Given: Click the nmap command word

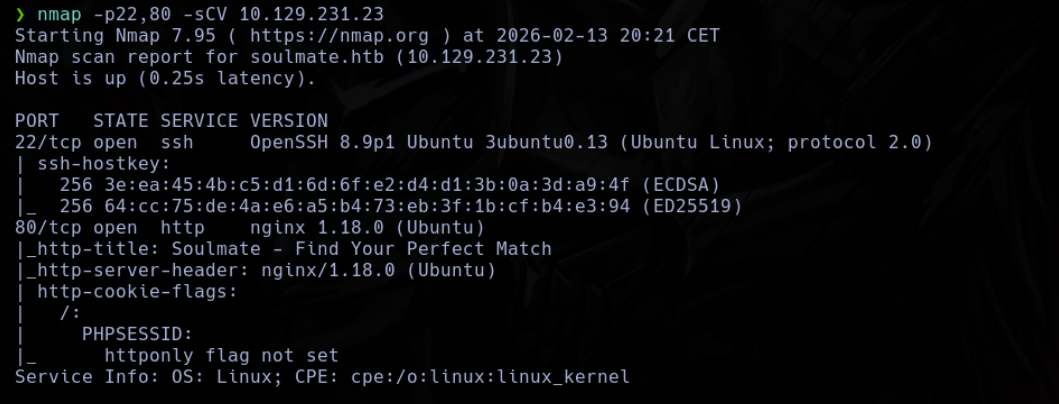Looking at the screenshot, I should [x=59, y=14].
